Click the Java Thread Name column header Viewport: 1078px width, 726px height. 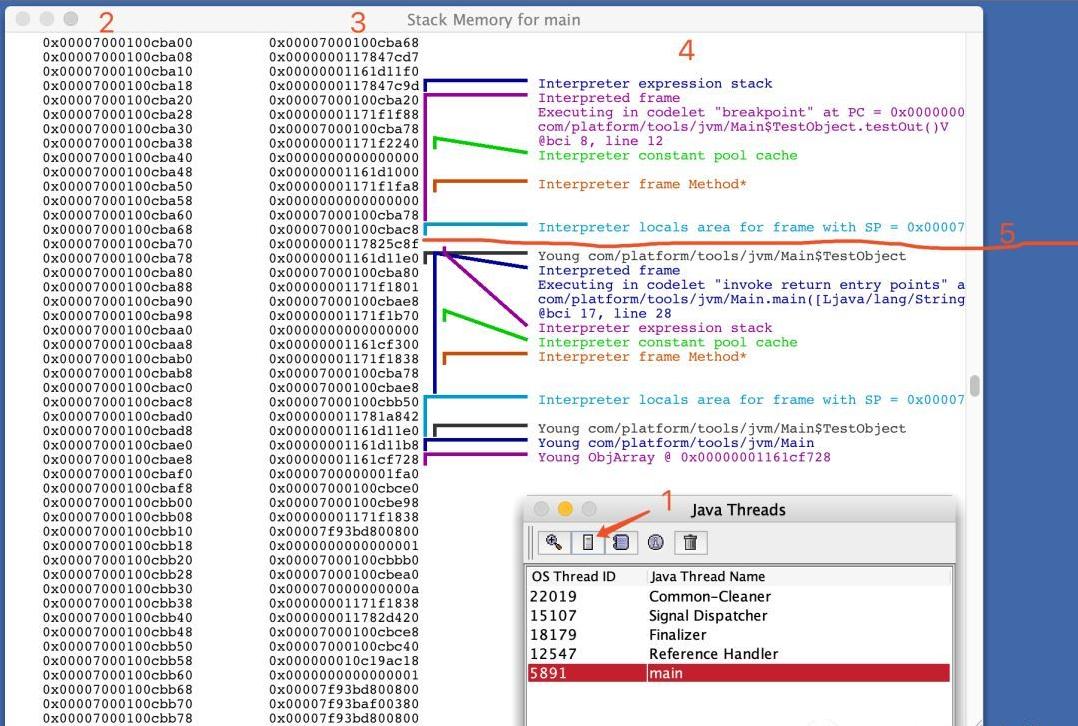(x=707, y=576)
